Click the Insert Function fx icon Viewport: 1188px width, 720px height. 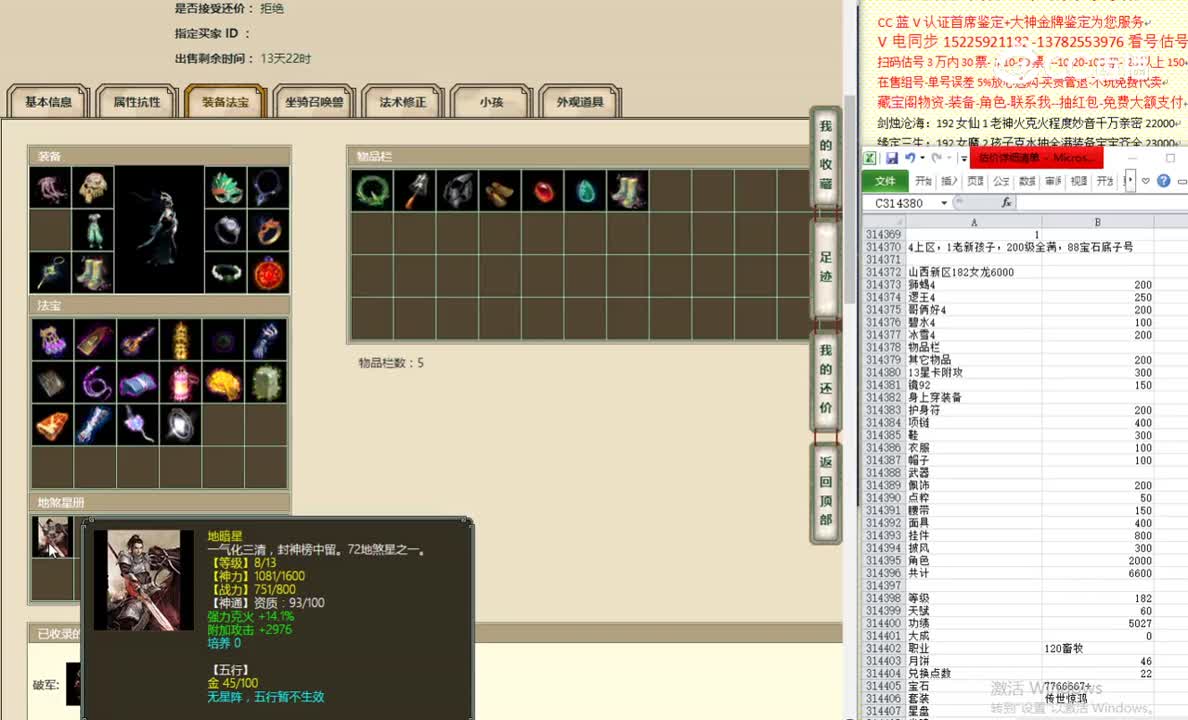(x=1006, y=202)
